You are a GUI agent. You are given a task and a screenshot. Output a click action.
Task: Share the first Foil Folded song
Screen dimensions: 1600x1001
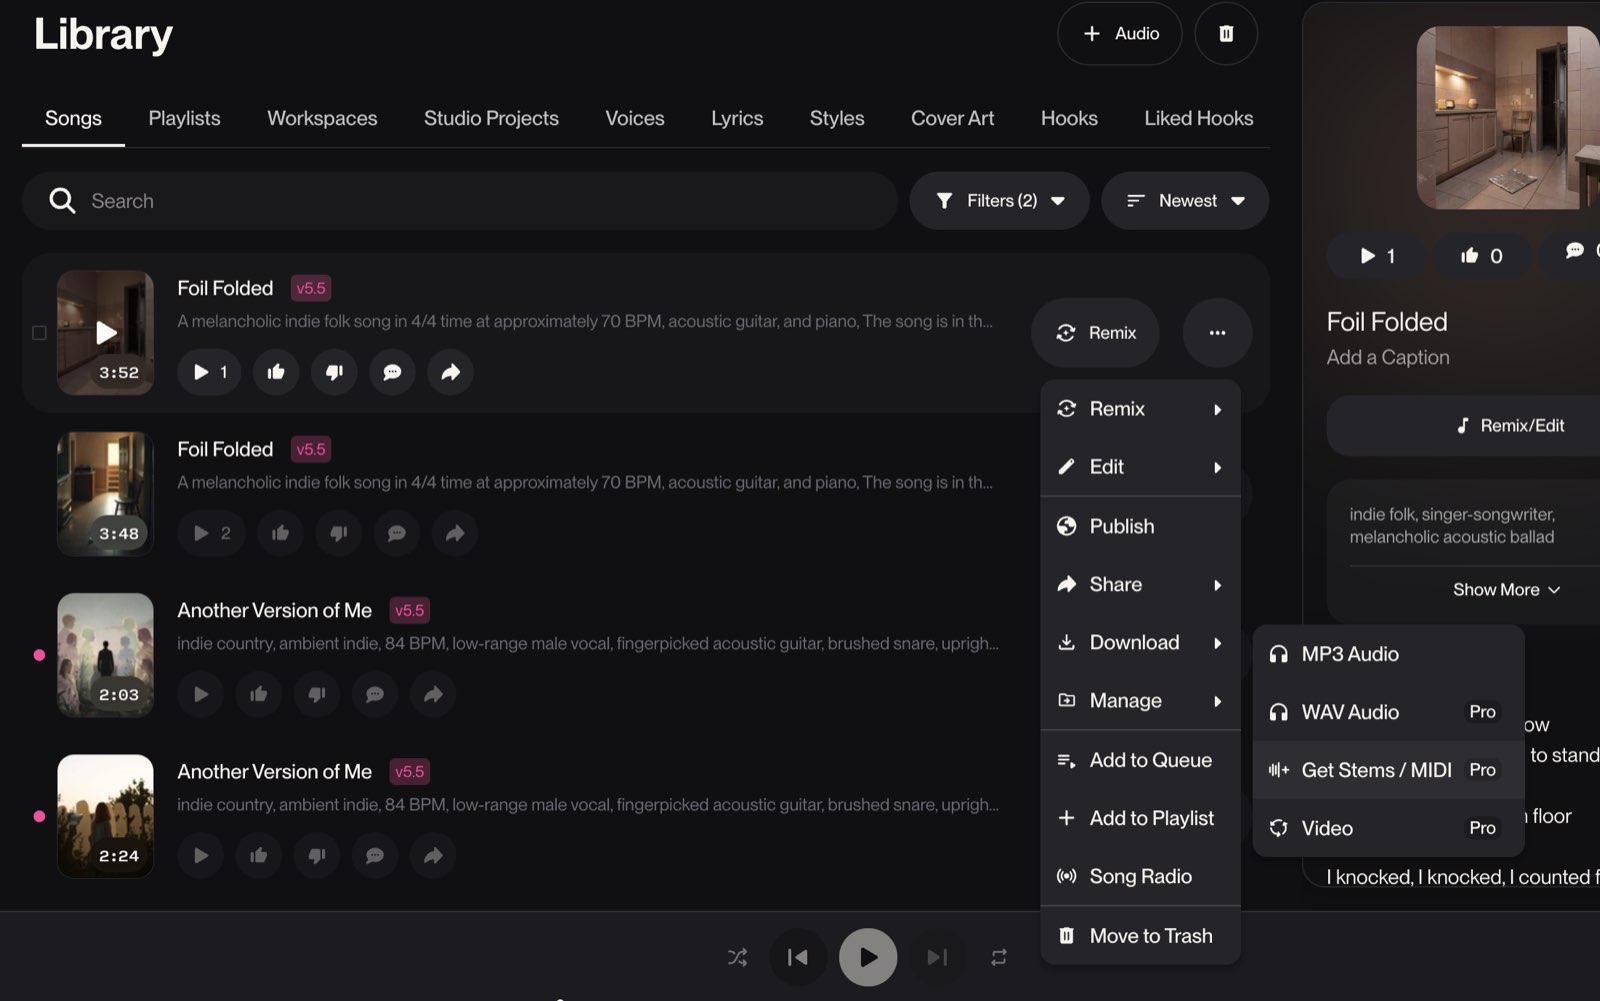[x=450, y=372]
